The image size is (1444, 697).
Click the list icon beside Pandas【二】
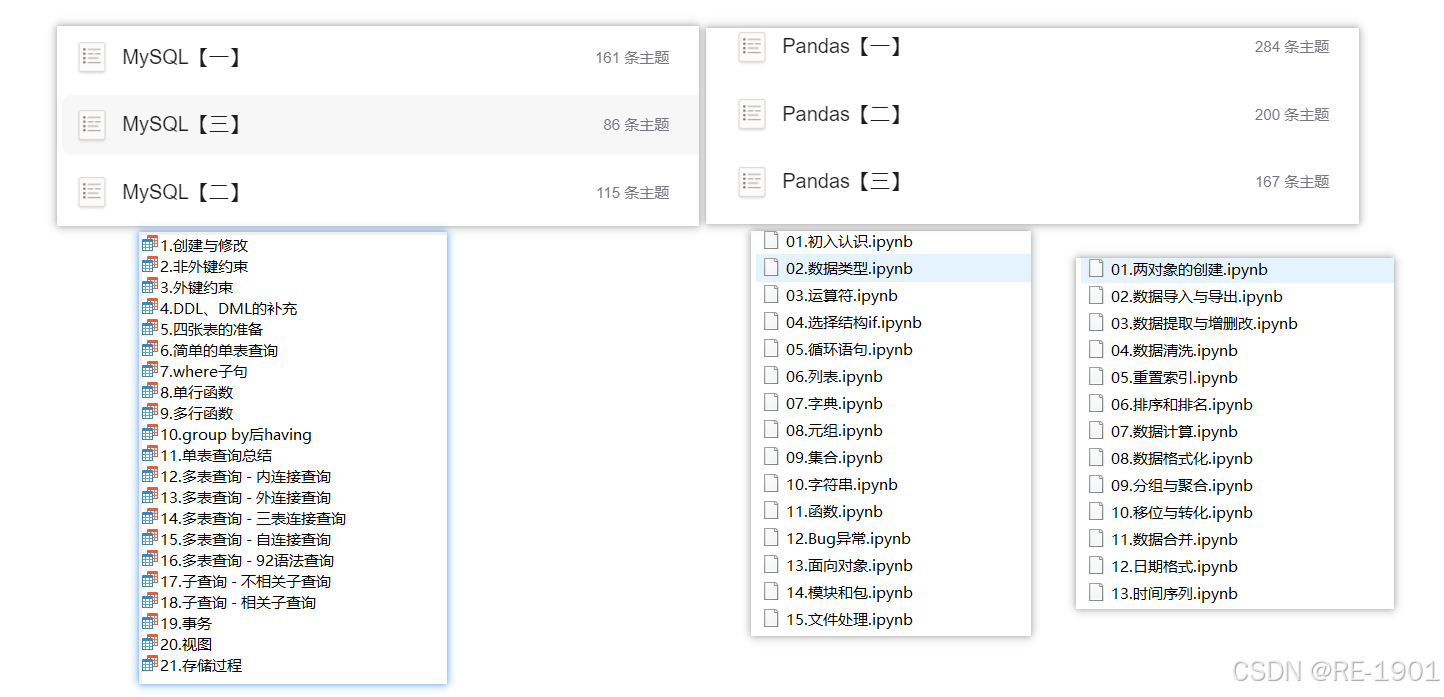(x=752, y=114)
